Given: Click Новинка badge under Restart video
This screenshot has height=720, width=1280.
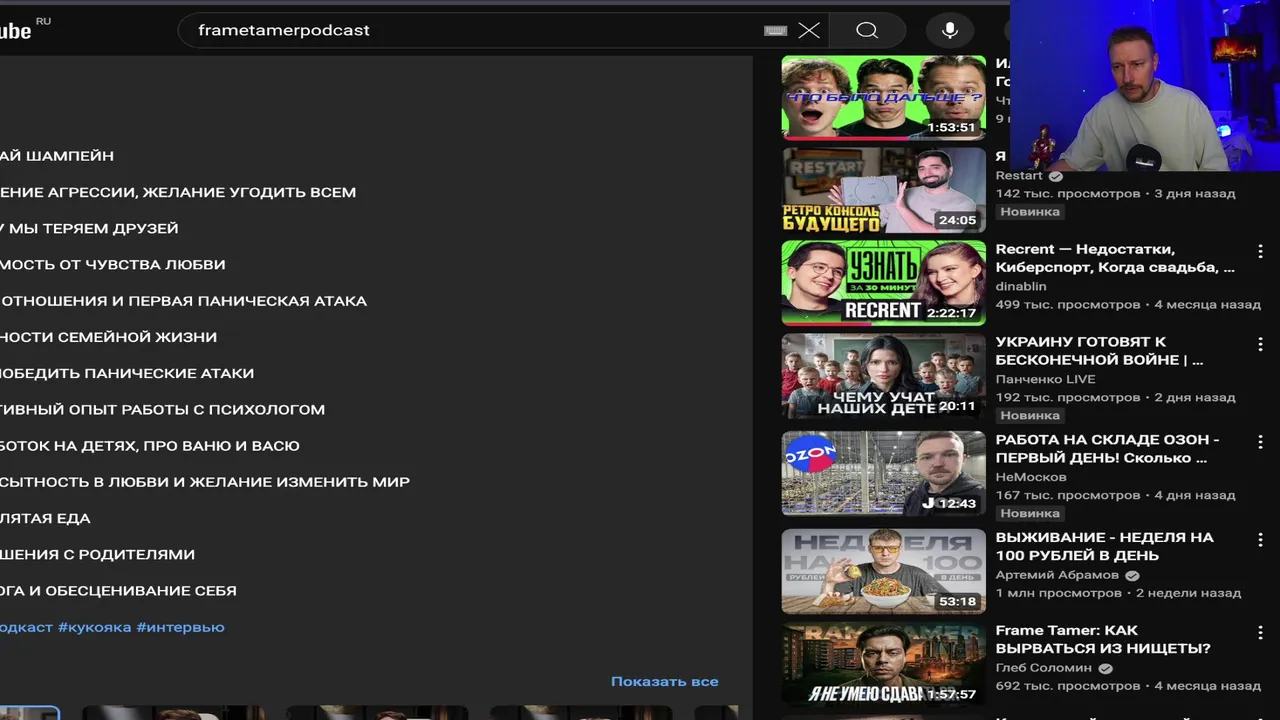Looking at the screenshot, I should (x=1030, y=212).
